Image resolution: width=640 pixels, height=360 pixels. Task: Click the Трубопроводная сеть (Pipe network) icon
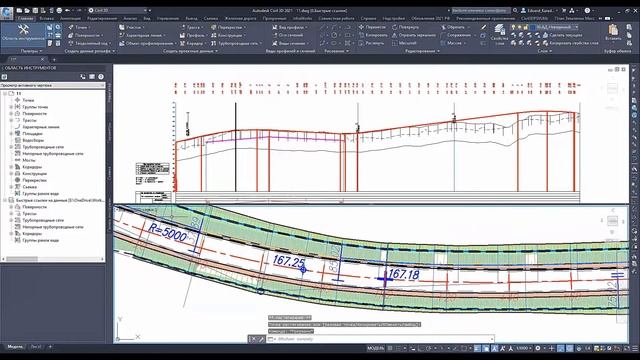pos(213,43)
